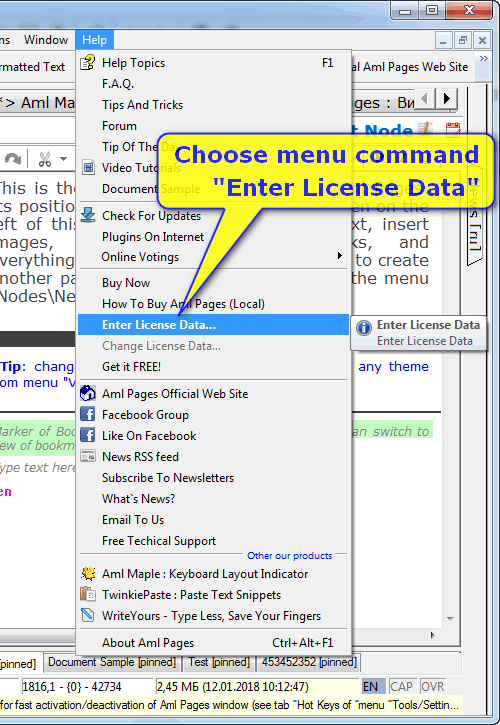Click the right tab-scroll arrow
This screenshot has height=725, width=500.
[447, 98]
